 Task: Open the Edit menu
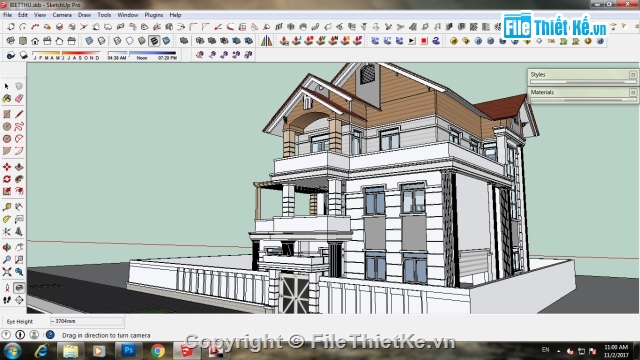(x=23, y=15)
